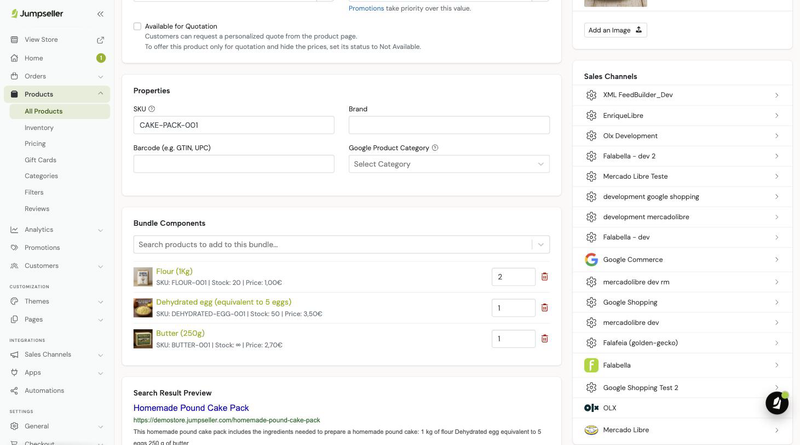Delete Butter (250g) bundle component
800x445 pixels.
click(x=544, y=339)
